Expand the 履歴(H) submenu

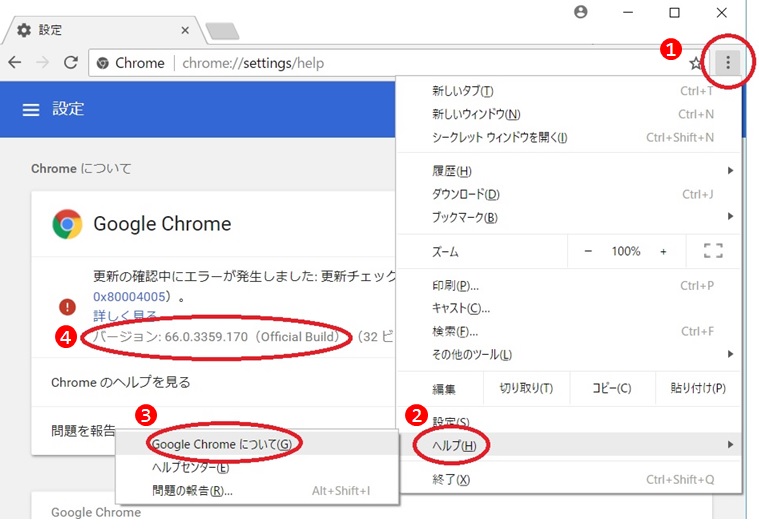(x=569, y=171)
